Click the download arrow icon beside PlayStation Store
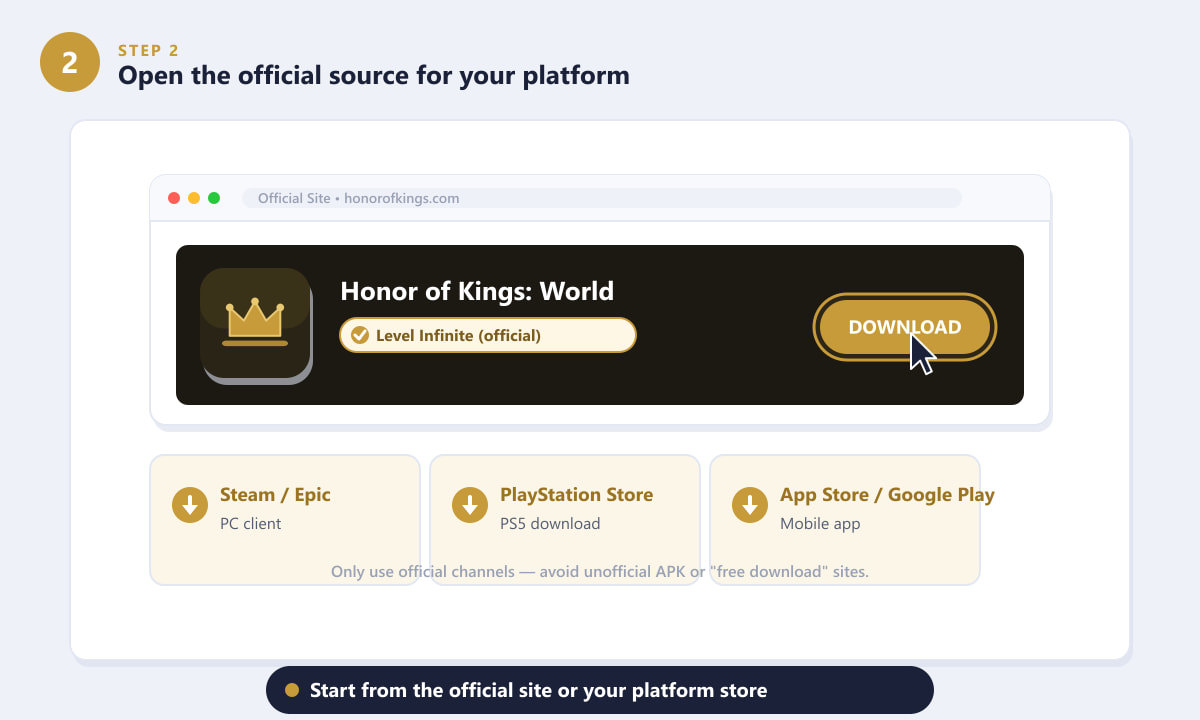The height and width of the screenshot is (720, 1200). [x=470, y=504]
